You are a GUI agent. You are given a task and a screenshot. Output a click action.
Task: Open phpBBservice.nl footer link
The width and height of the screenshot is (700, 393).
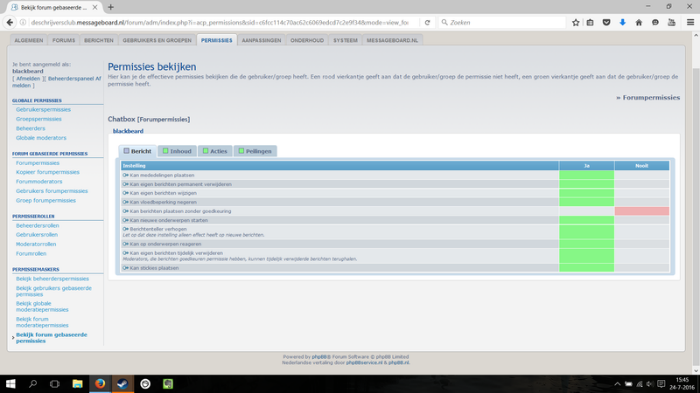coord(364,363)
